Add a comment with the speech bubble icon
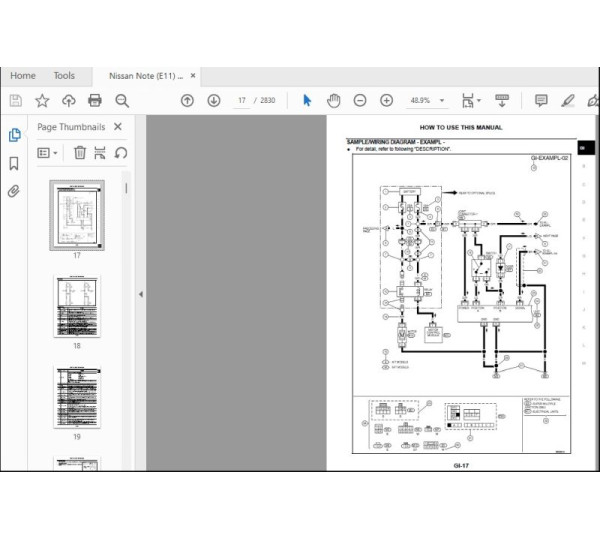600x540 pixels. click(541, 100)
